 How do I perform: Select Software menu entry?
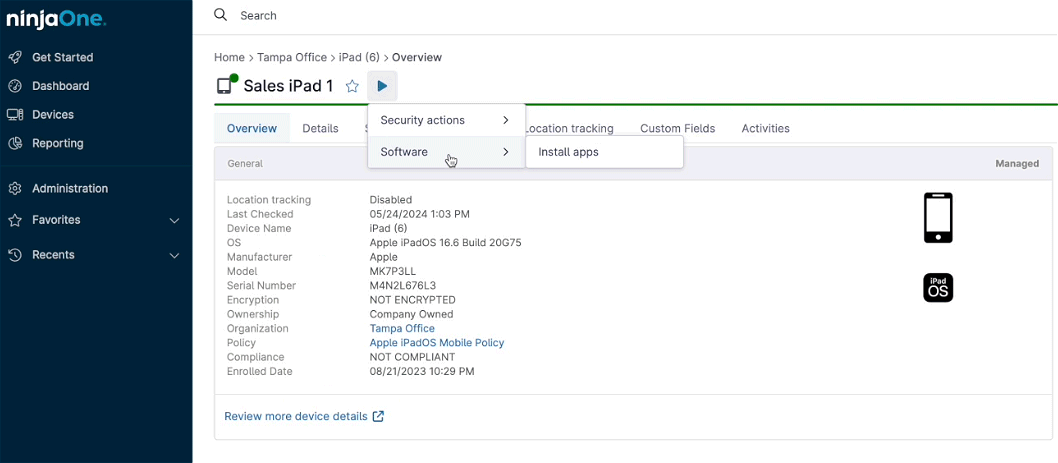[447, 152]
